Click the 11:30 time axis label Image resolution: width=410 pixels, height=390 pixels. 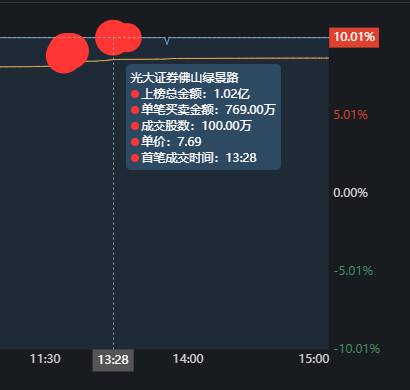[x=45, y=359]
